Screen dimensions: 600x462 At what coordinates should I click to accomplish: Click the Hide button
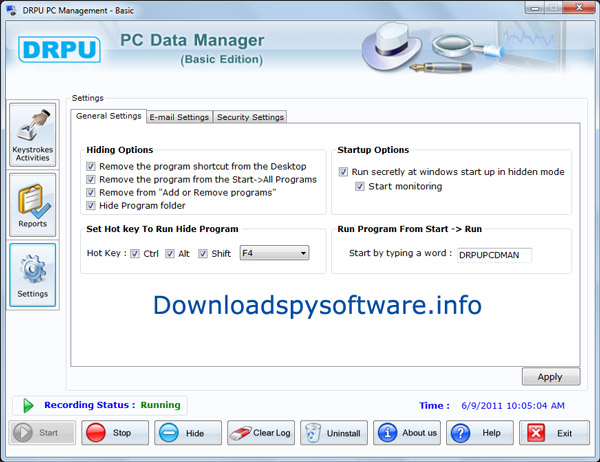pyautogui.click(x=188, y=433)
